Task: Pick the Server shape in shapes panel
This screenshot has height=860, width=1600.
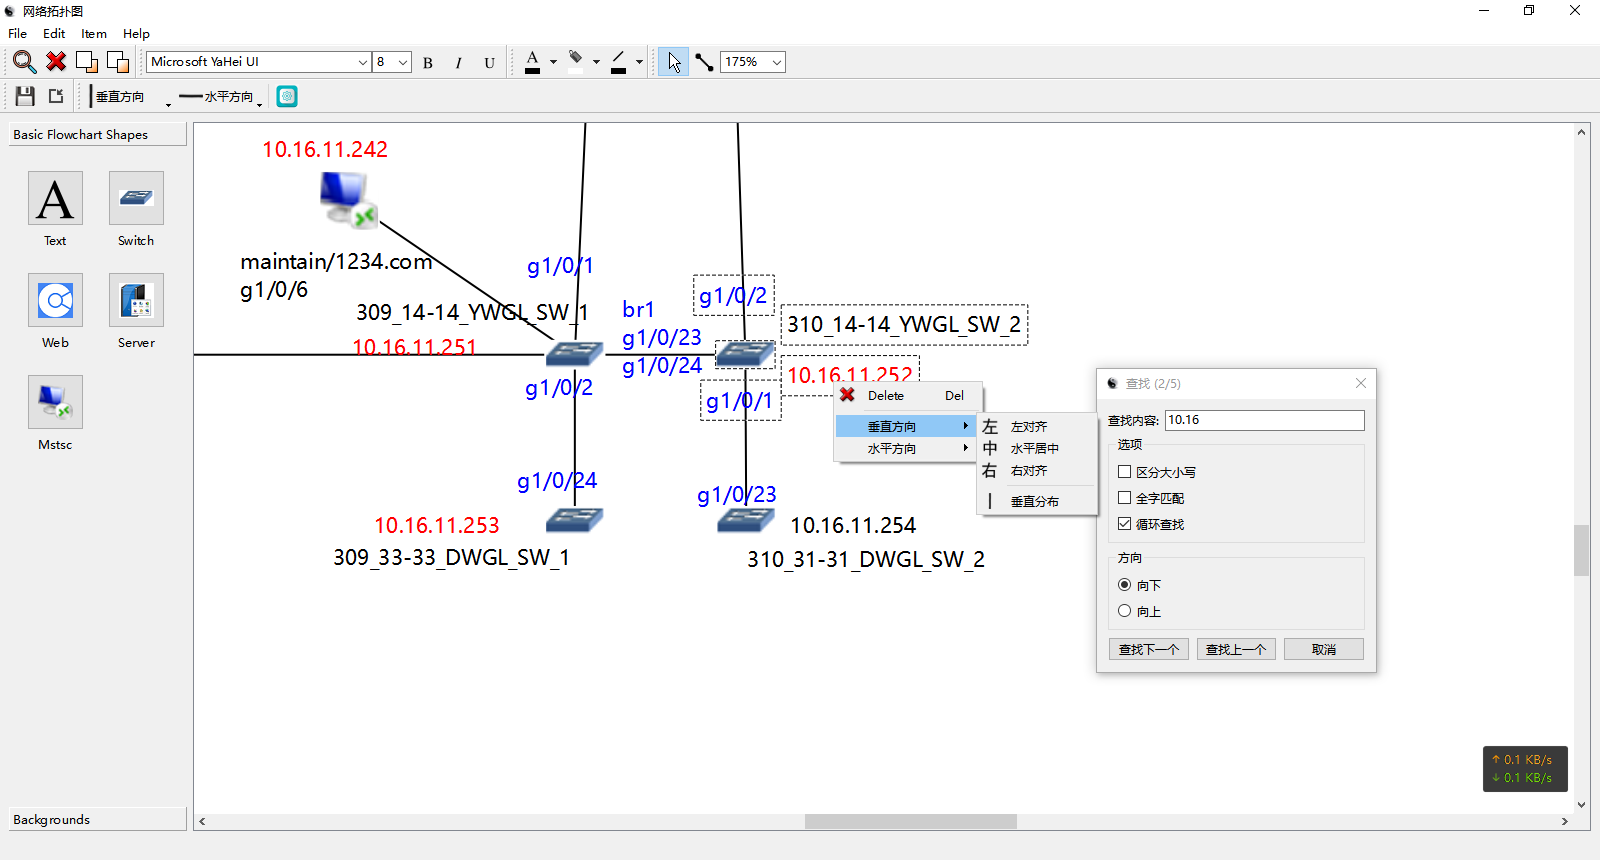Action: 136,300
